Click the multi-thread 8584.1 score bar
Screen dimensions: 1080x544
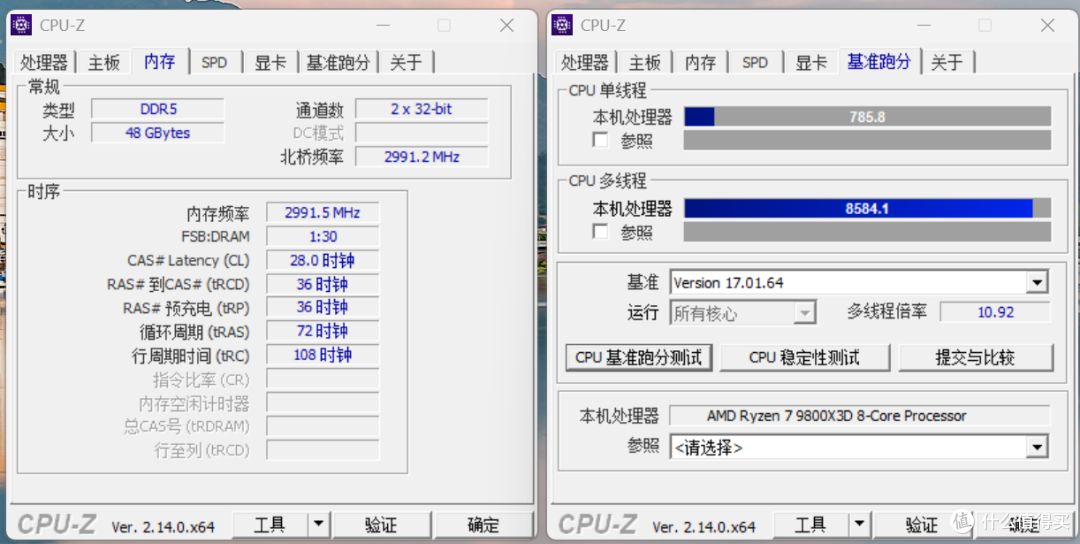[867, 208]
